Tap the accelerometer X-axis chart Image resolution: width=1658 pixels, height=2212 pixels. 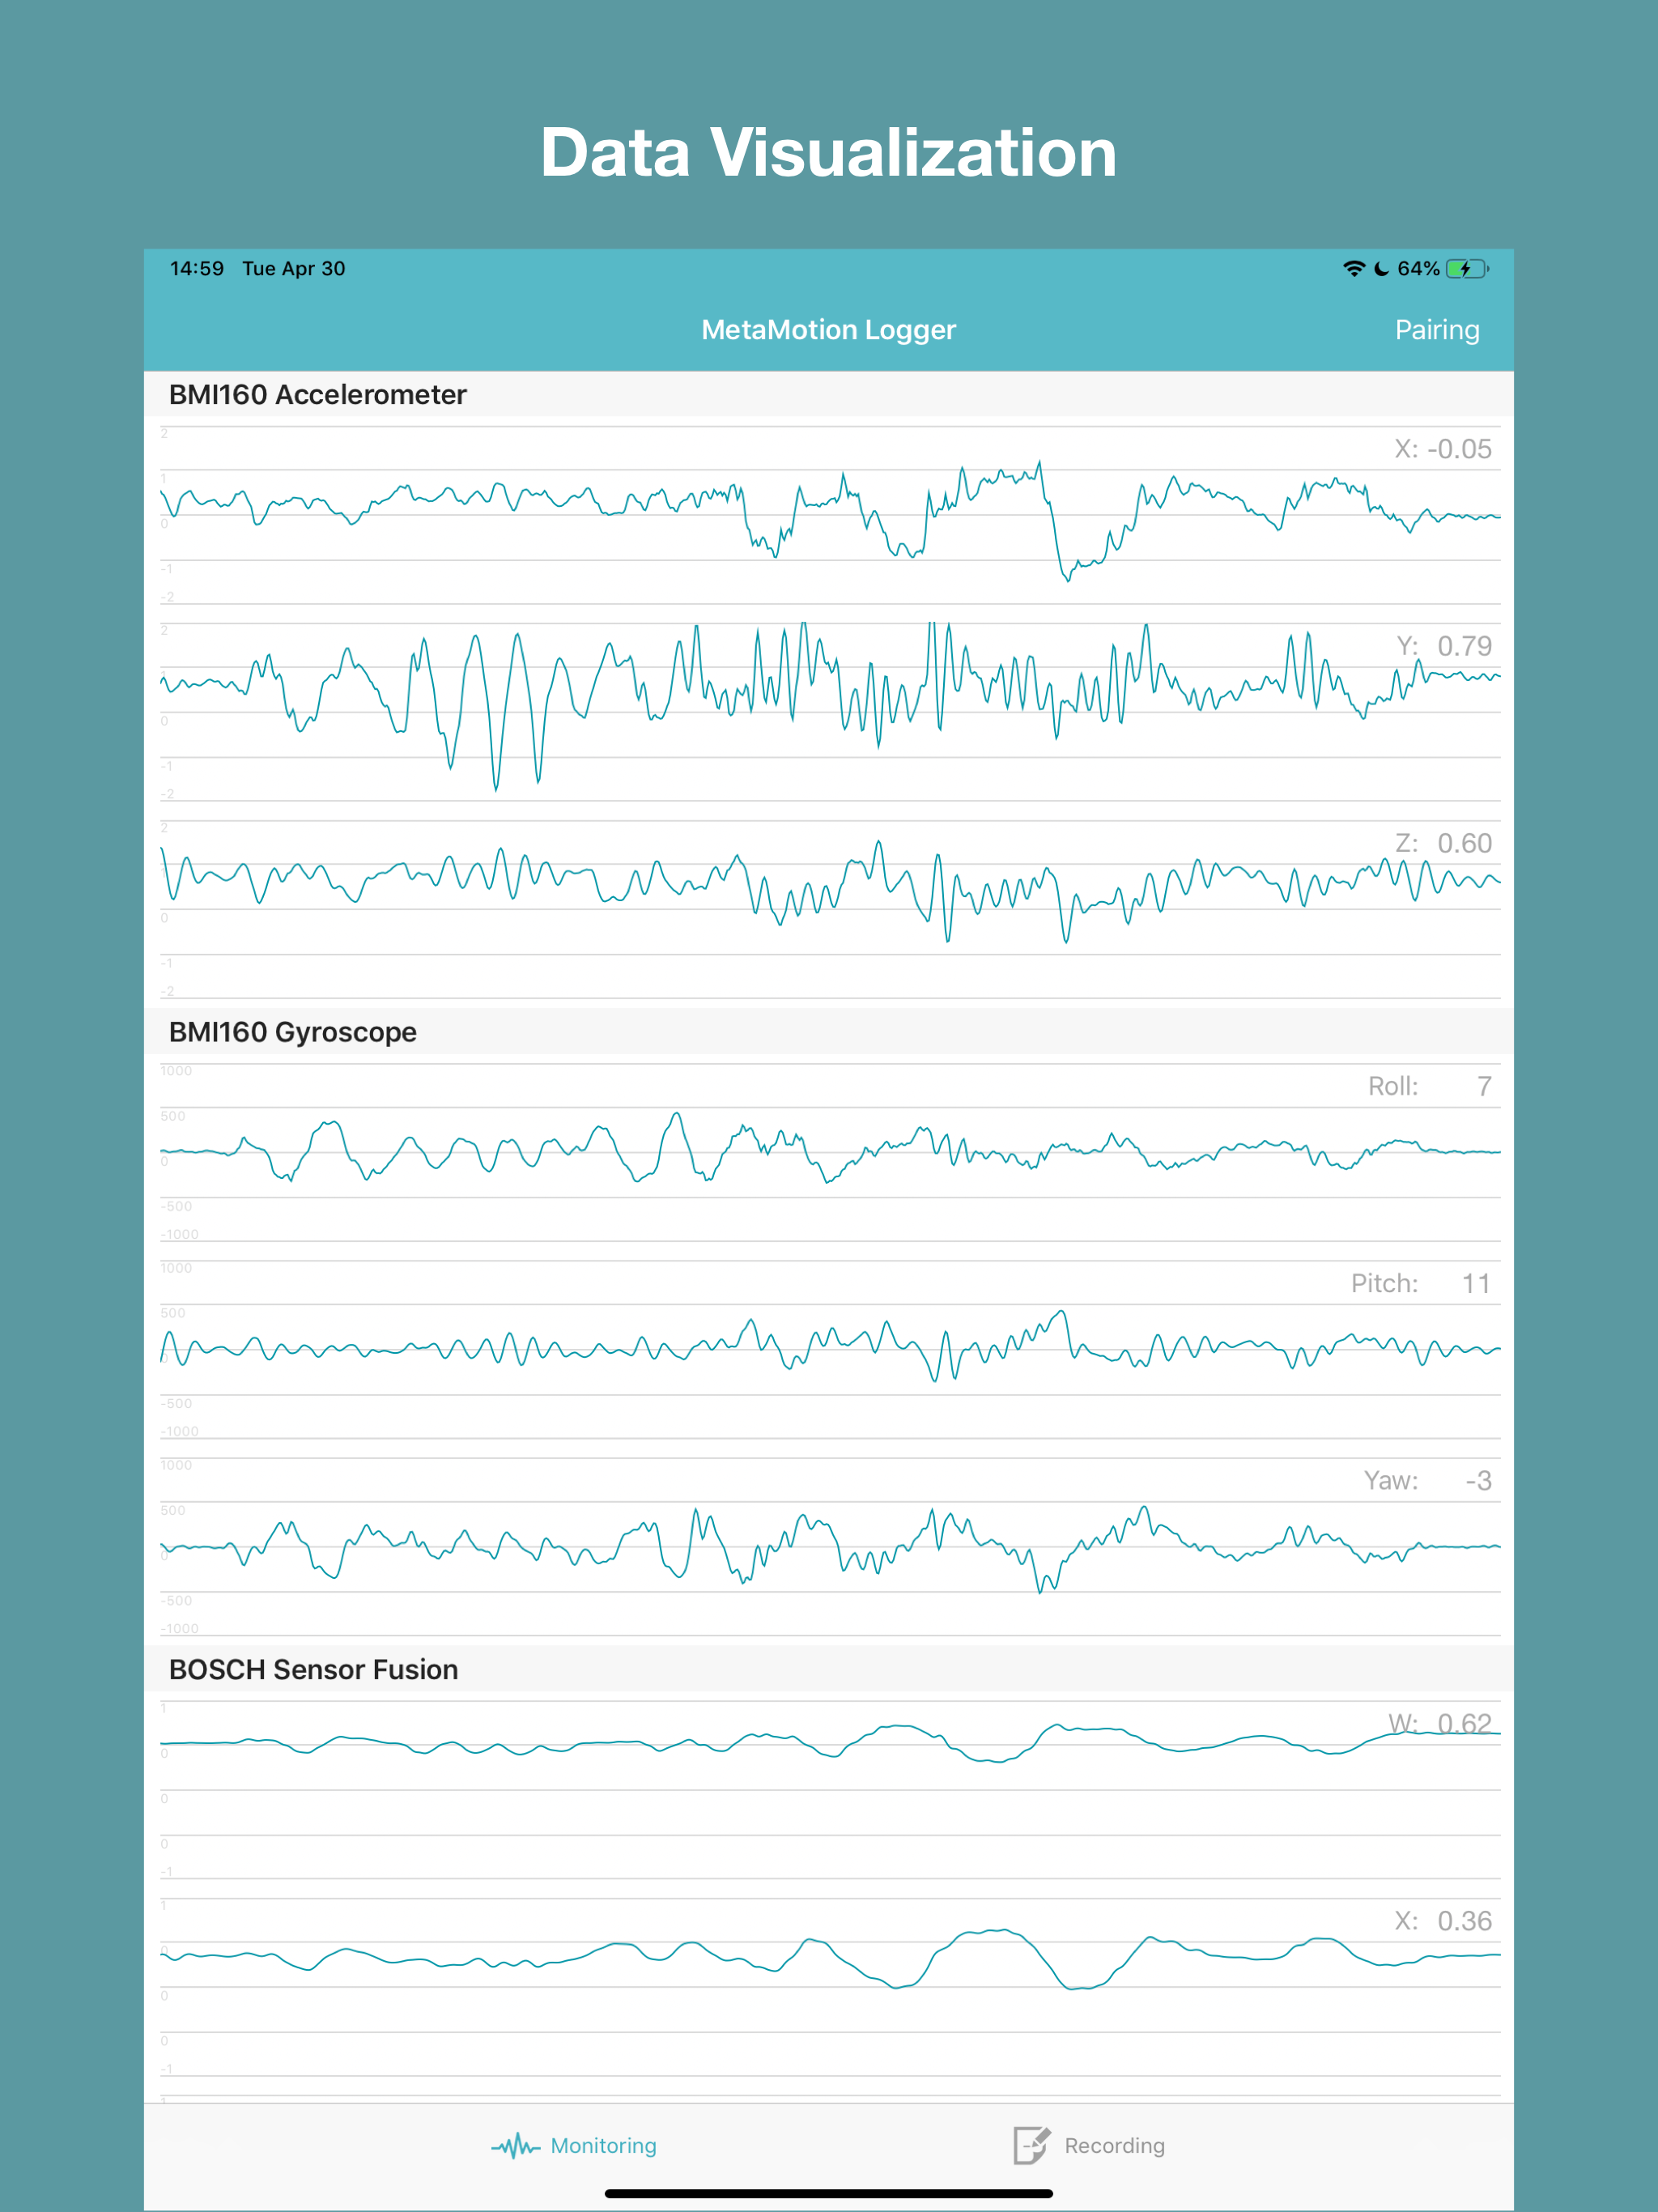pos(830,515)
